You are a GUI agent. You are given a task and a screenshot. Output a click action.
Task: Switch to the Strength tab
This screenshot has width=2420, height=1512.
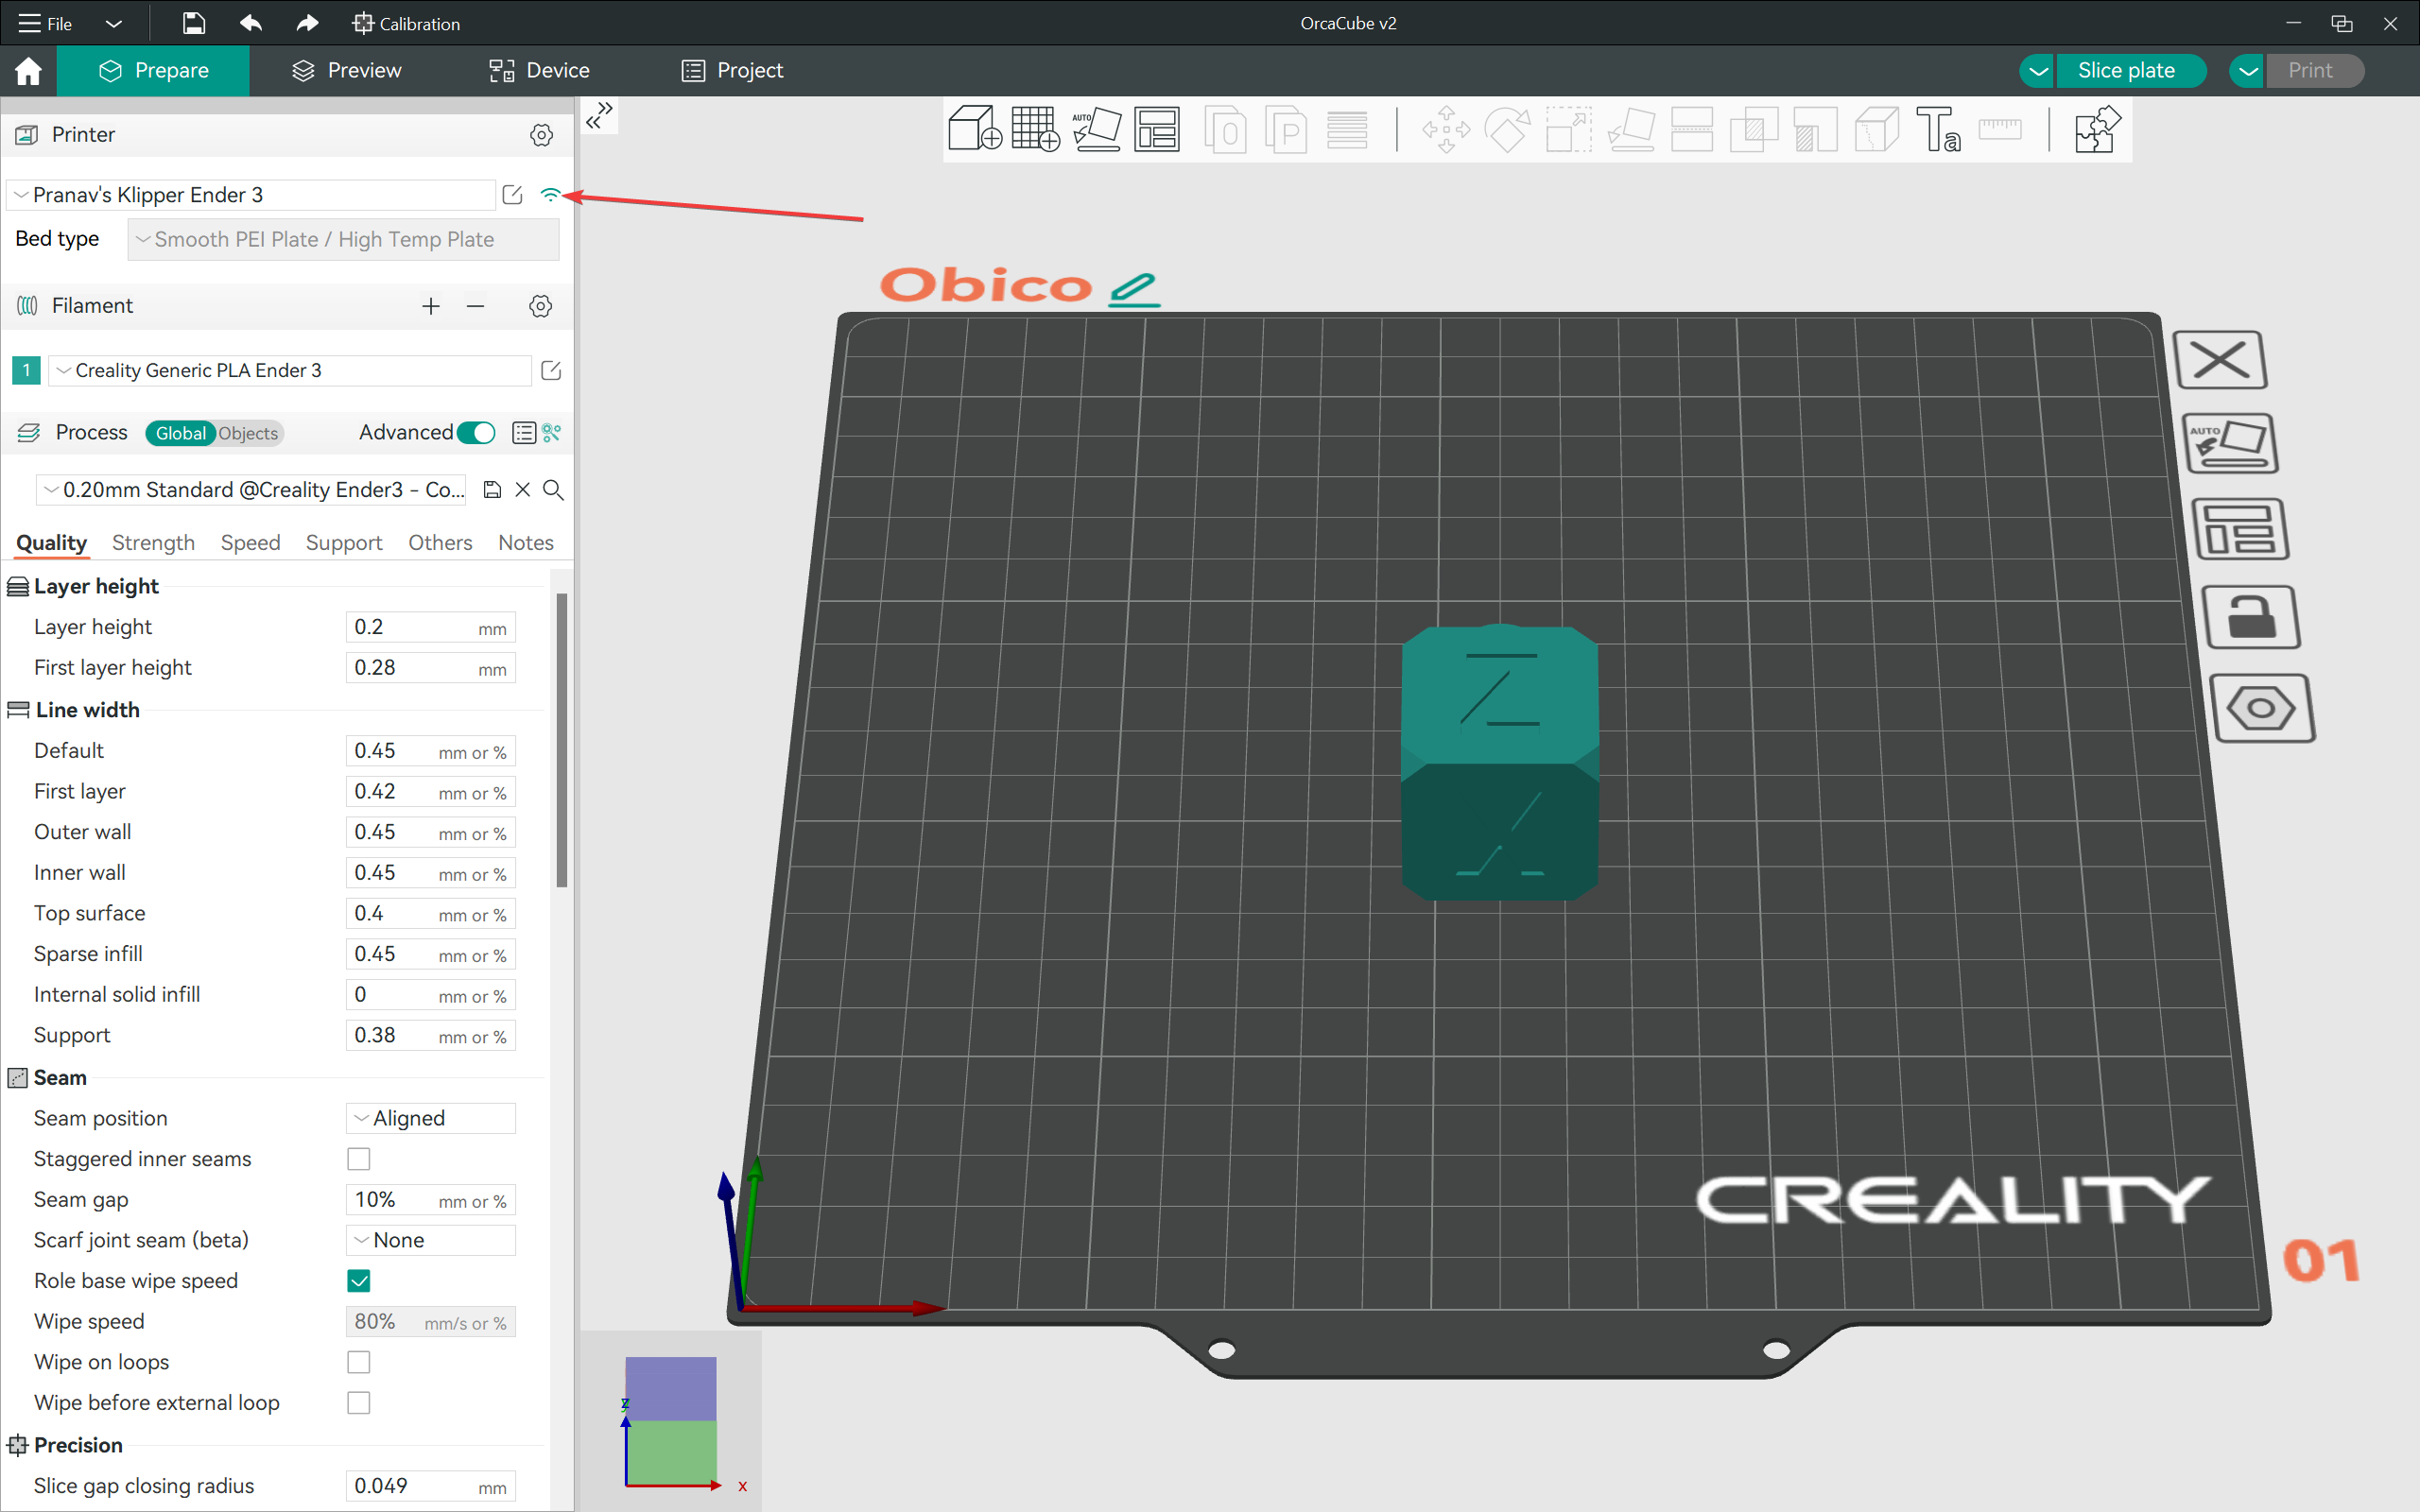point(153,541)
